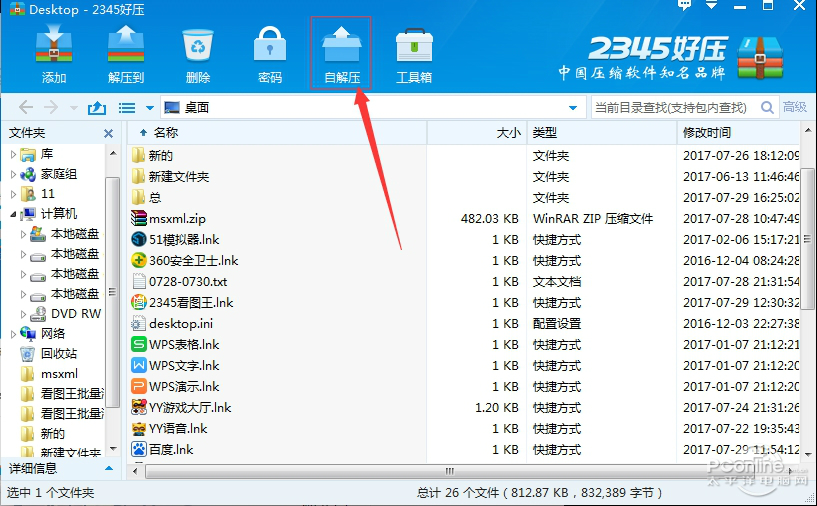The height and width of the screenshot is (506, 817).
Task: Open the feedback chat bubble icon
Action: click(x=685, y=5)
